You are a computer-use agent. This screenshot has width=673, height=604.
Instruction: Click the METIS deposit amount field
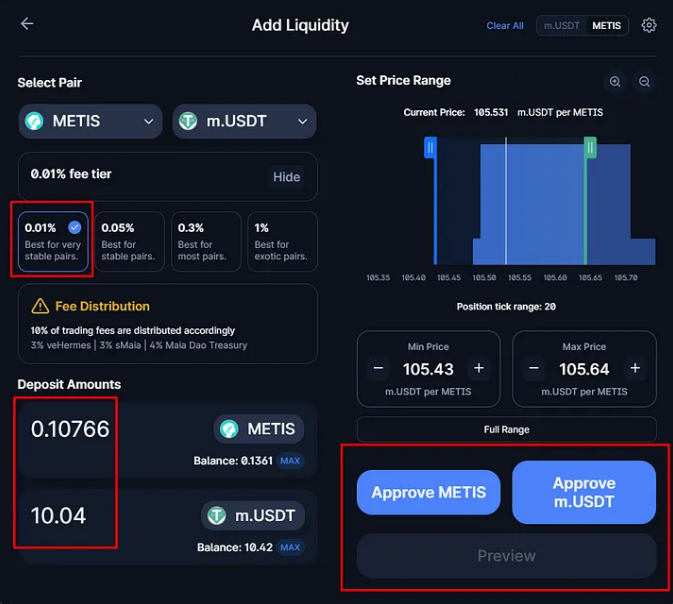click(x=70, y=429)
